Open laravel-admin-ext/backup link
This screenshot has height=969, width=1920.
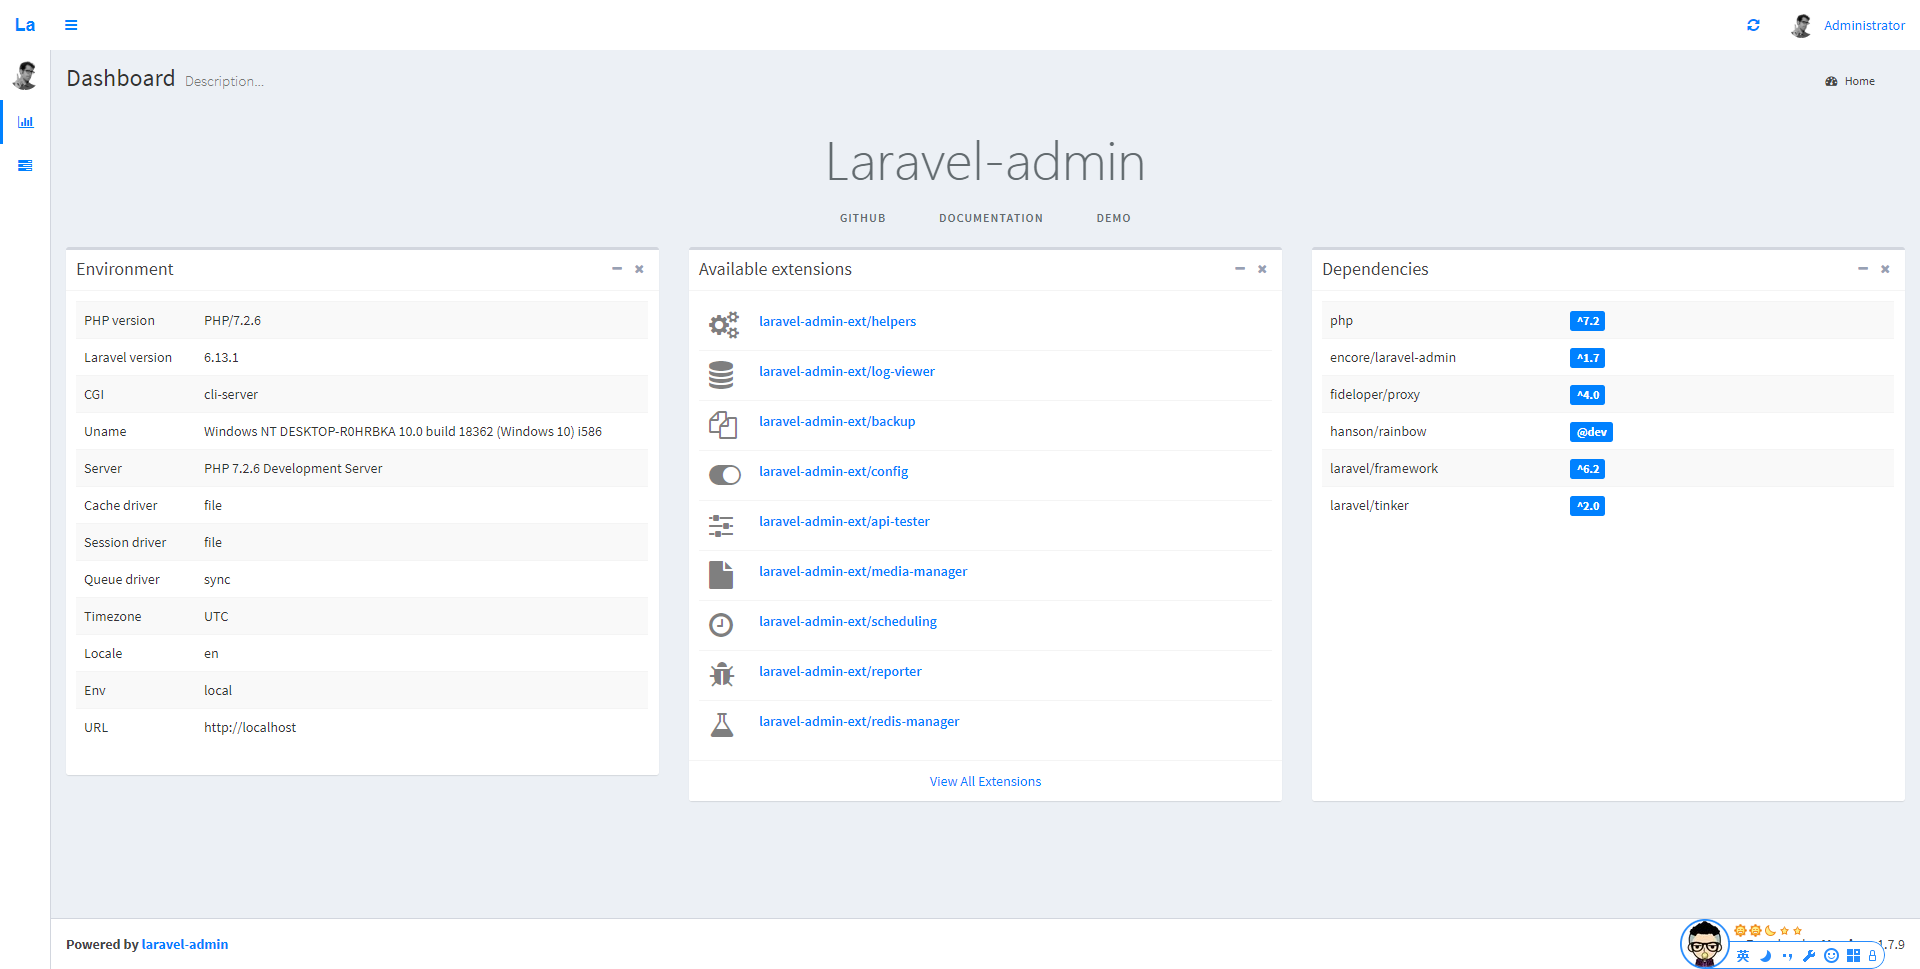837,421
